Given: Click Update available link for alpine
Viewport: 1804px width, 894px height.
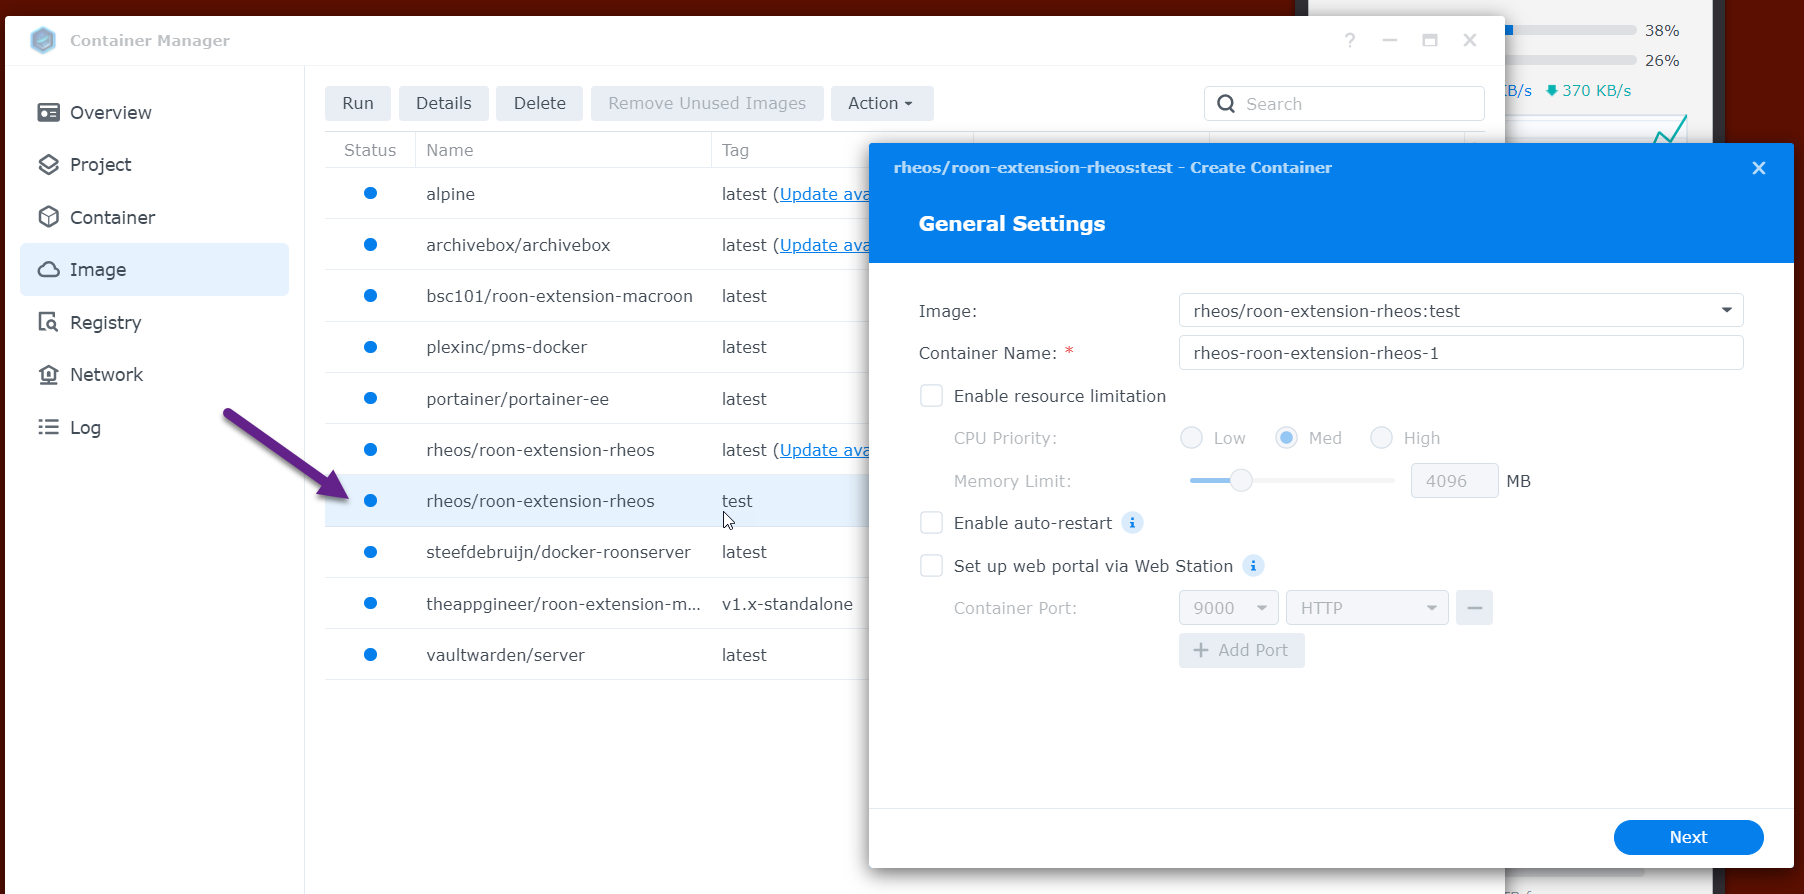Looking at the screenshot, I should (824, 194).
